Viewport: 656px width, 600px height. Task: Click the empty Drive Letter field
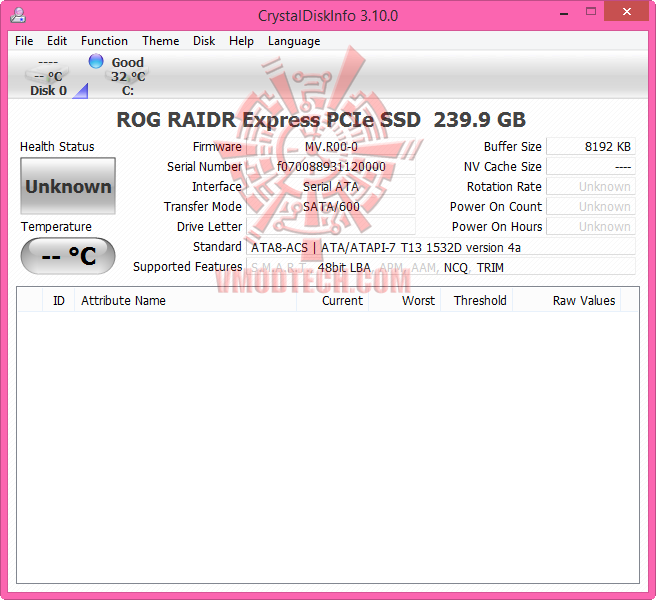(331, 227)
